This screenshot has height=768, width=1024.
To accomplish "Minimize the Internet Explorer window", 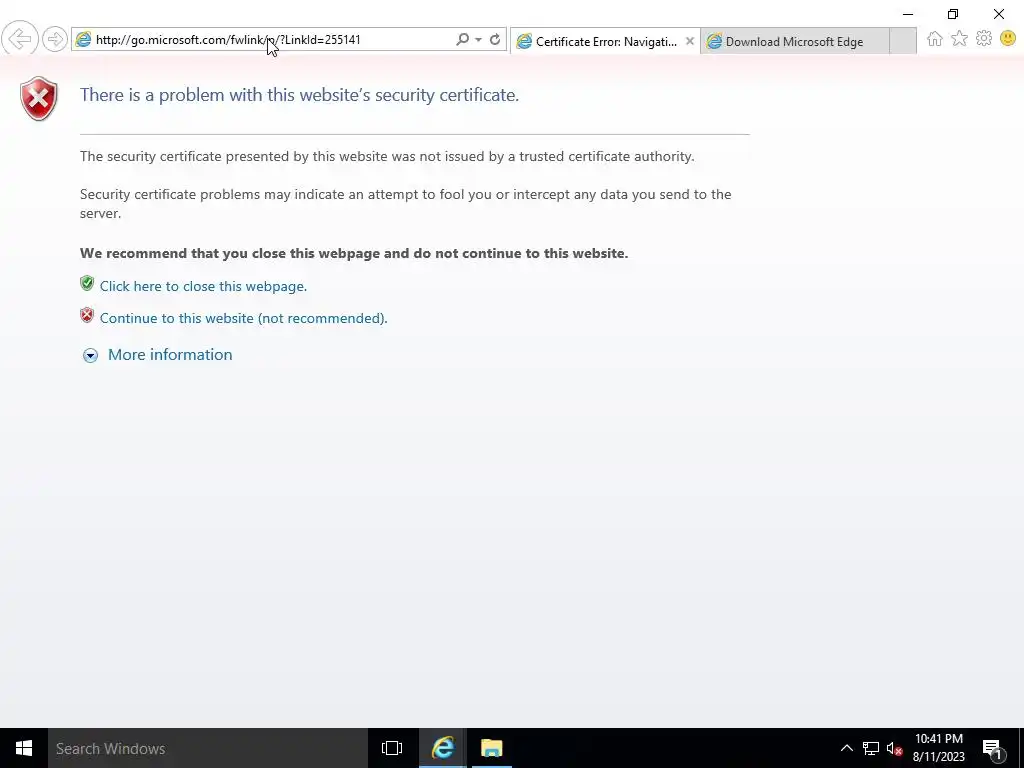I will click(x=908, y=14).
